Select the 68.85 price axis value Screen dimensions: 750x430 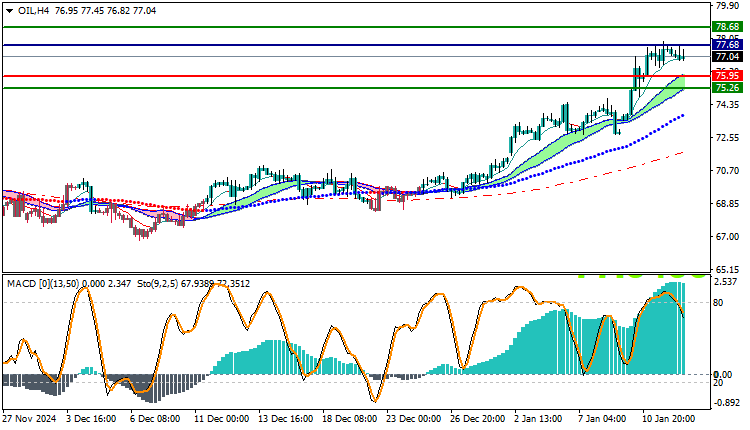[x=727, y=204]
